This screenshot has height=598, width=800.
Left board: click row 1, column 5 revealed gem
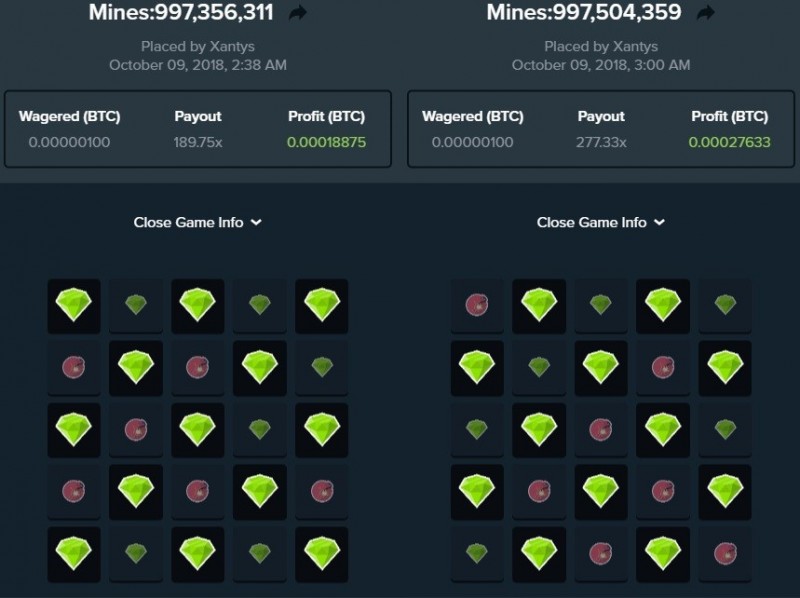pyautogui.click(x=321, y=306)
